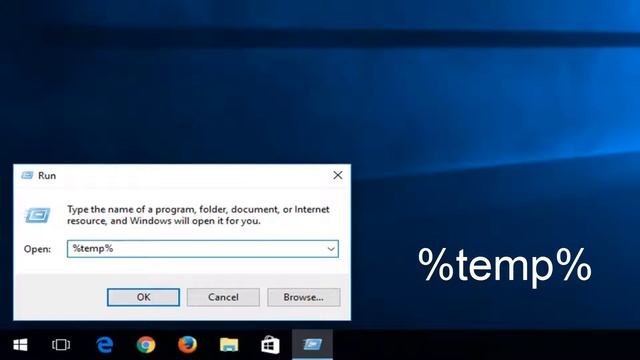Open File Explorer from the taskbar
This screenshot has height=360, width=640.
[229, 345]
